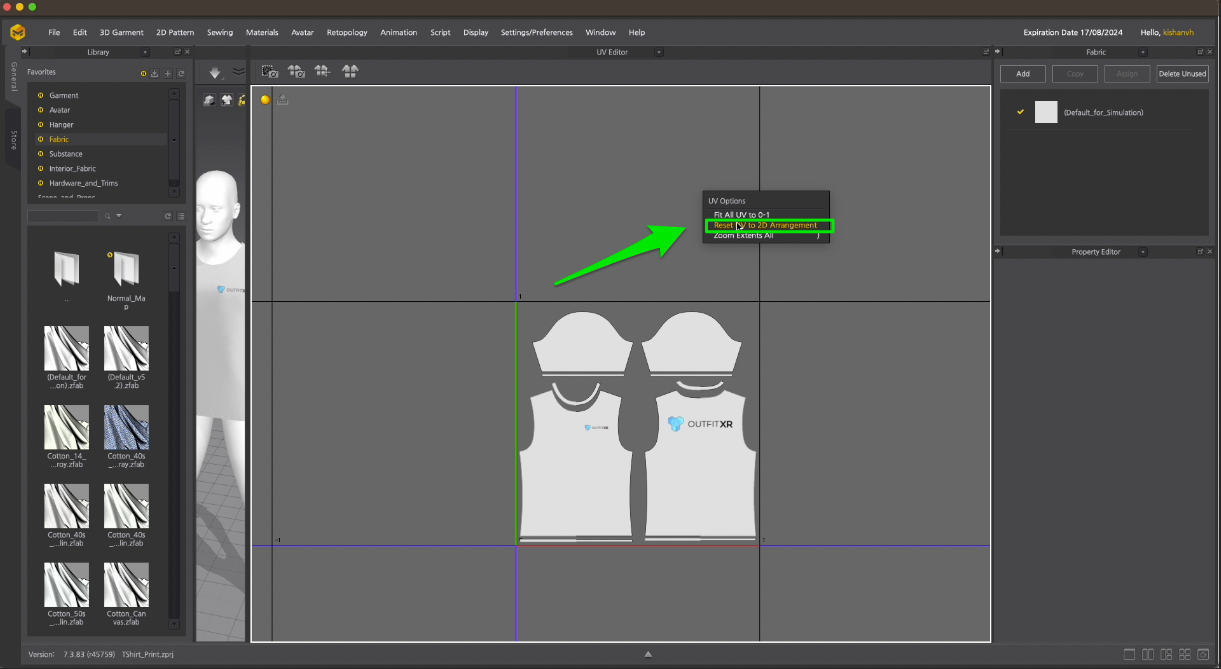This screenshot has width=1221, height=669.
Task: Open the Property Editor title dropdown
Action: 1144,252
